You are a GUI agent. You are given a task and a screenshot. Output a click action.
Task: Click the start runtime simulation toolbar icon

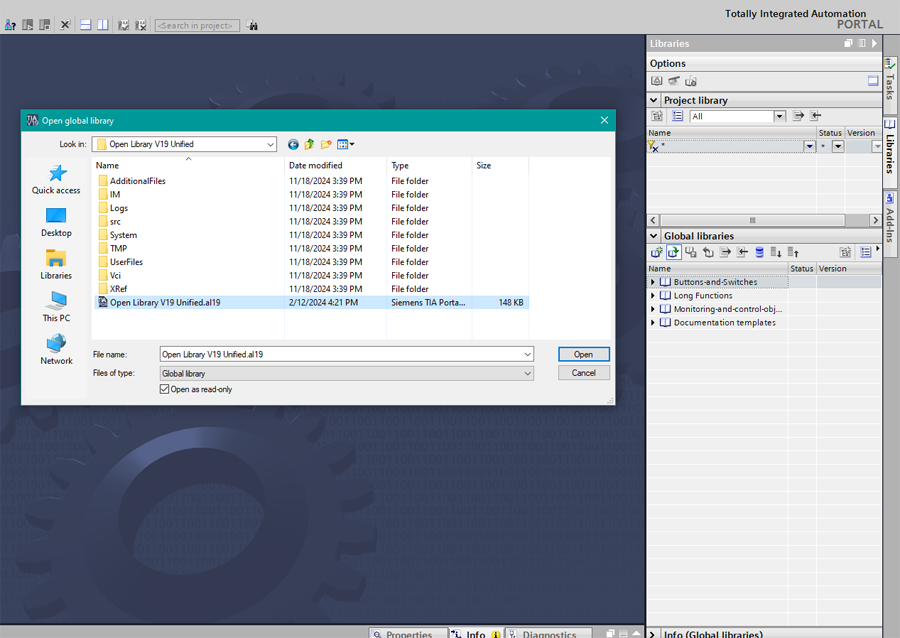28,25
